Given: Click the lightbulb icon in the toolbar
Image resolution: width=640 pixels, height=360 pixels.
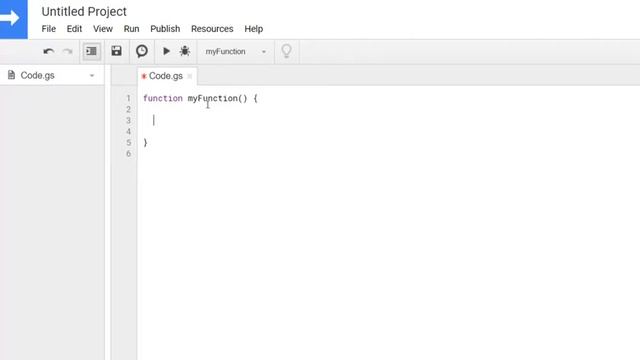Looking at the screenshot, I should coord(287,51).
